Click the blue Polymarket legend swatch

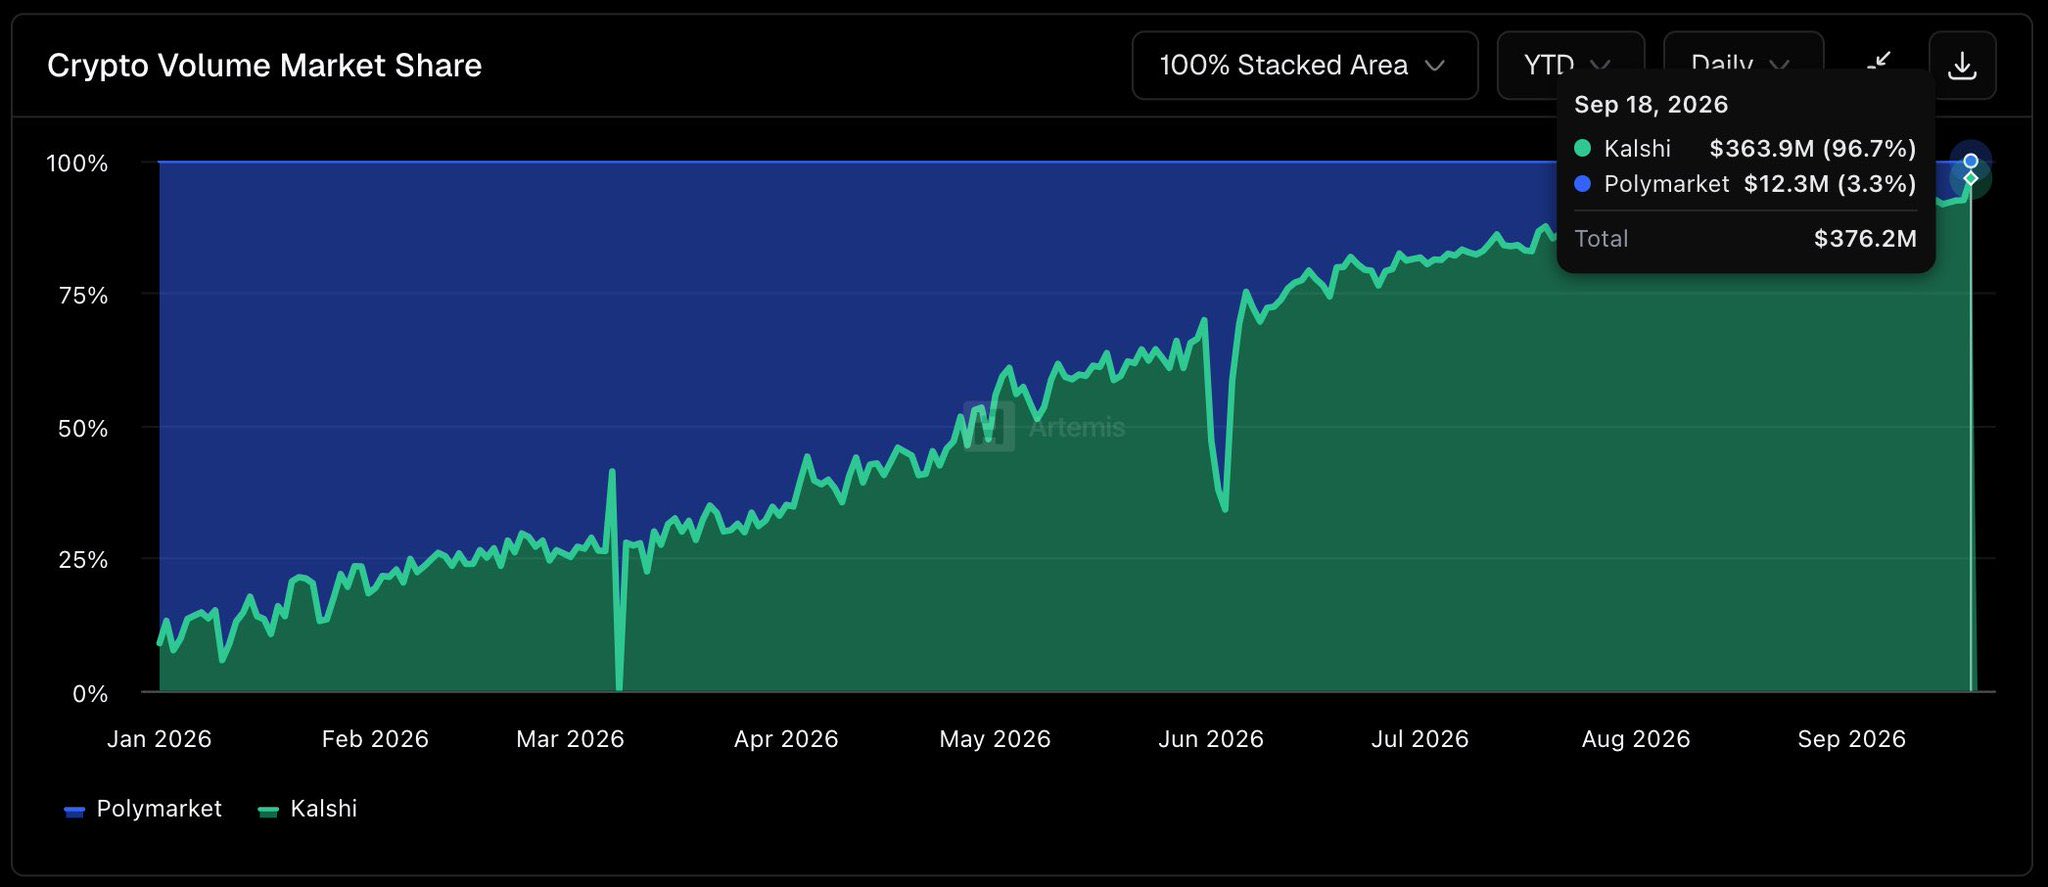coord(74,811)
